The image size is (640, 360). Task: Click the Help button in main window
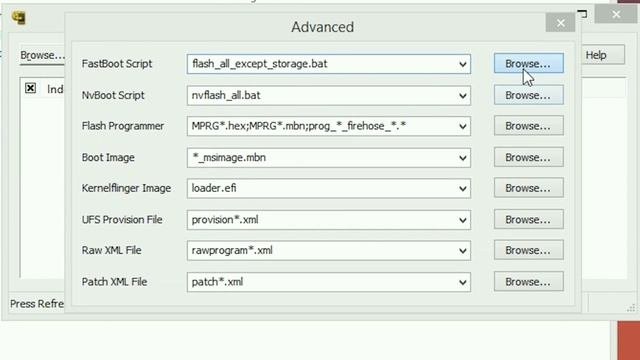coord(601,55)
